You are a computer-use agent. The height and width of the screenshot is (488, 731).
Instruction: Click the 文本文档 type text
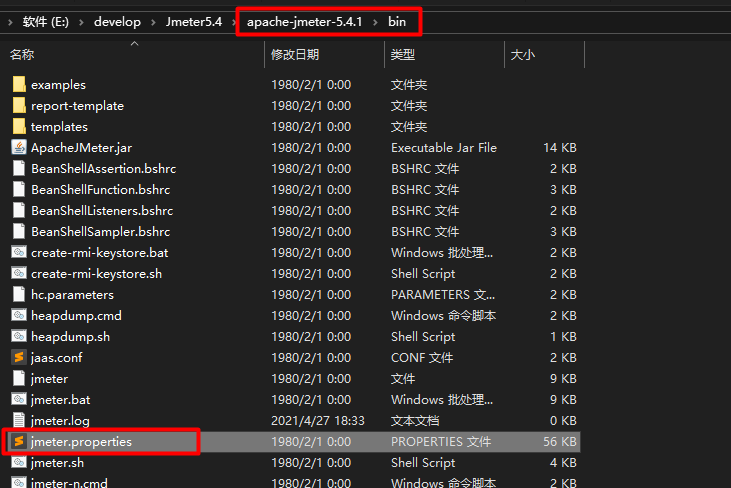pos(415,420)
